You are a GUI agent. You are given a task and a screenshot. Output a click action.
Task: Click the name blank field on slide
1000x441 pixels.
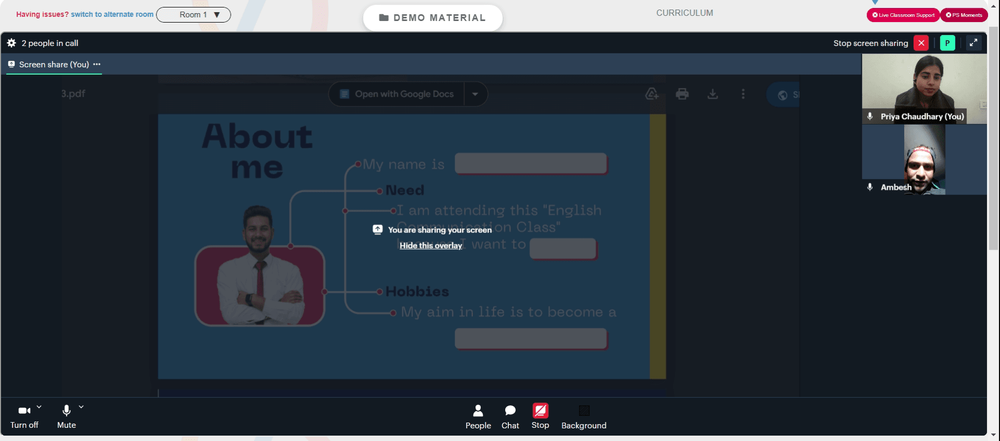pos(531,163)
